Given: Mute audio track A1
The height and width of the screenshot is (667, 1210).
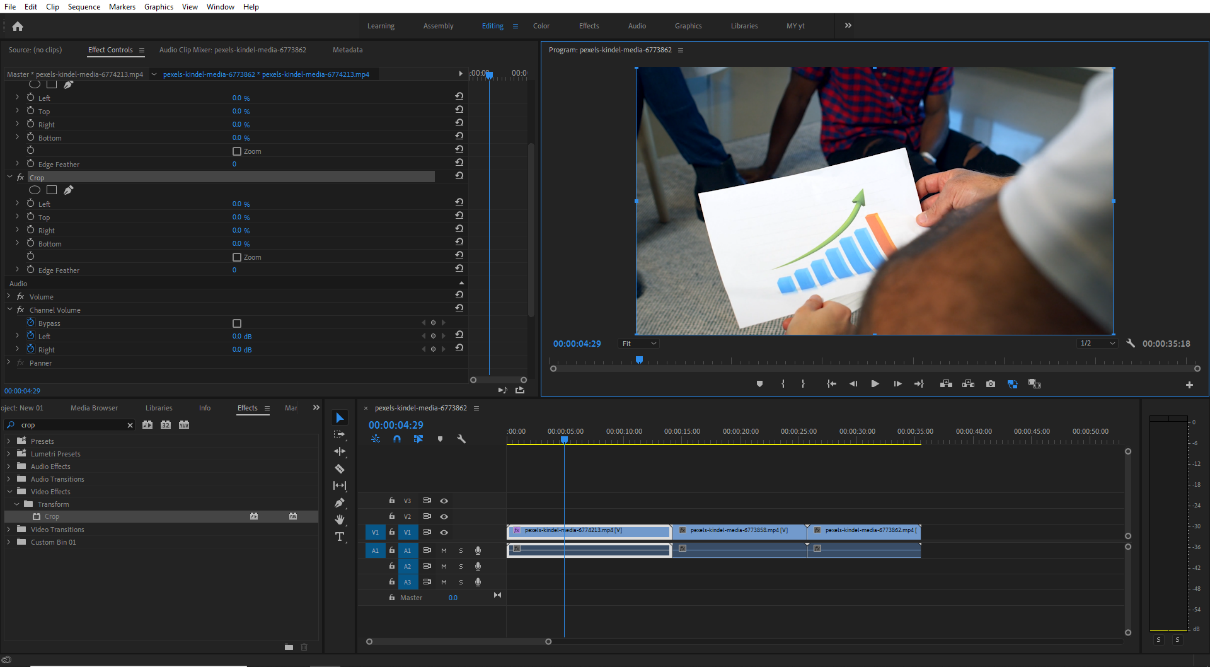Looking at the screenshot, I should (444, 551).
